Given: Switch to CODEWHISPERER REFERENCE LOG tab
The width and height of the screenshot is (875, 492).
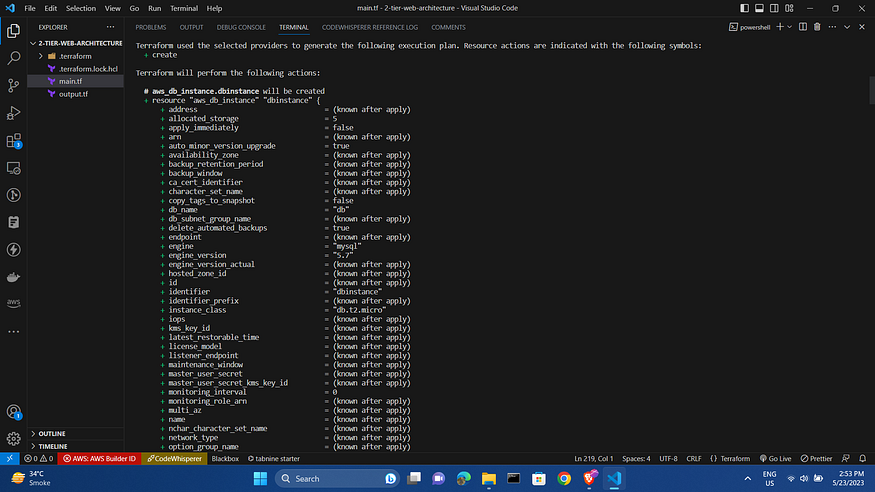Looking at the screenshot, I should click(369, 27).
